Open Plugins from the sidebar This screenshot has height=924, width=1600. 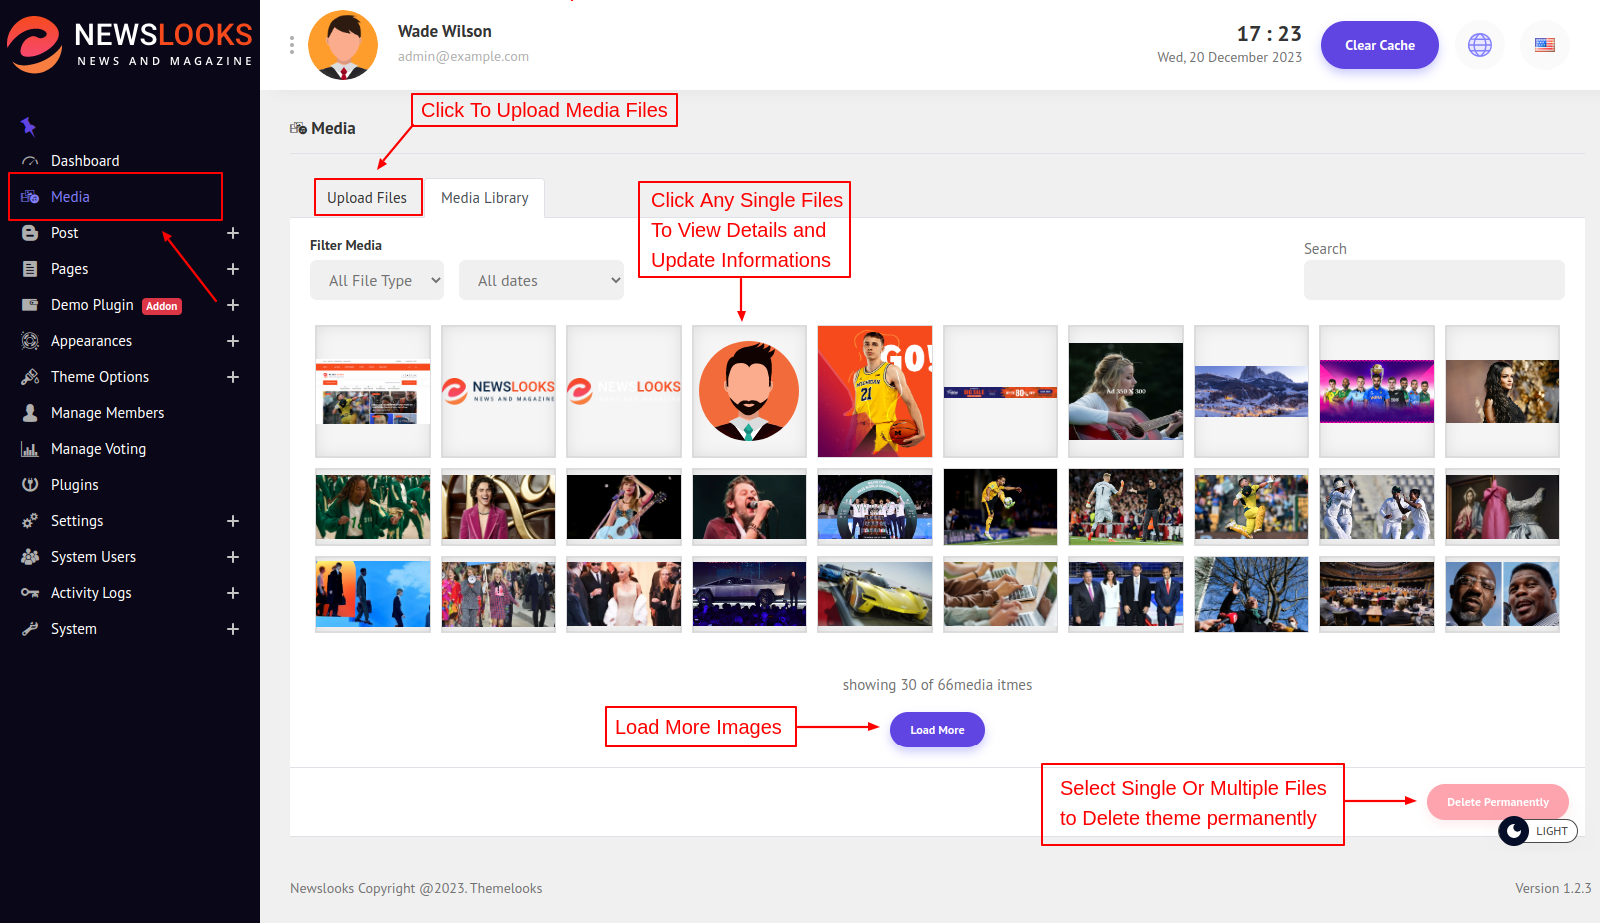tap(74, 485)
